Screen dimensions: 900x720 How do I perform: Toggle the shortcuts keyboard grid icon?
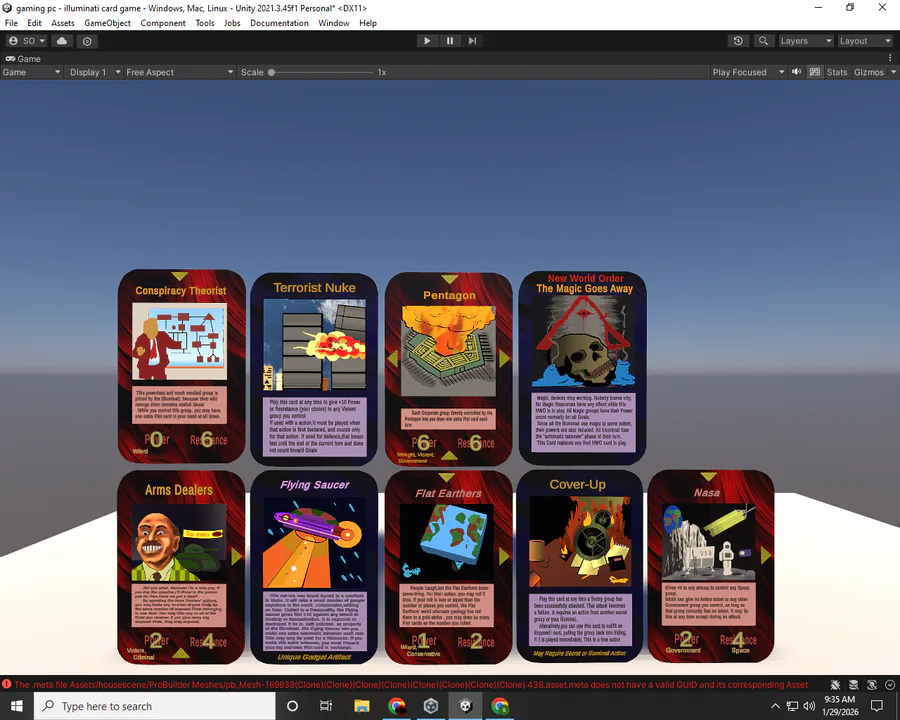[814, 72]
